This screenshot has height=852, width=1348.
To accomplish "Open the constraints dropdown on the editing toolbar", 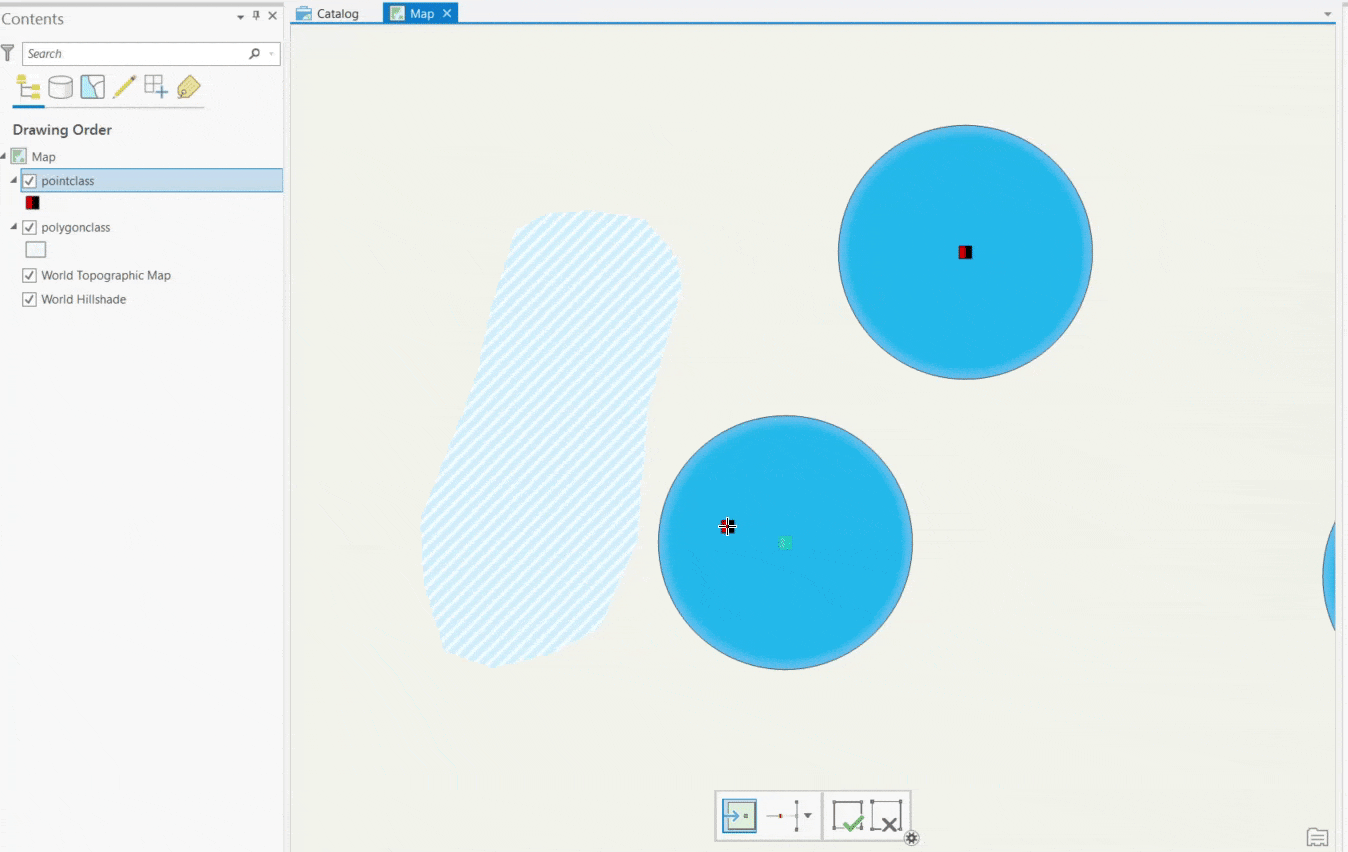I will coord(808,815).
